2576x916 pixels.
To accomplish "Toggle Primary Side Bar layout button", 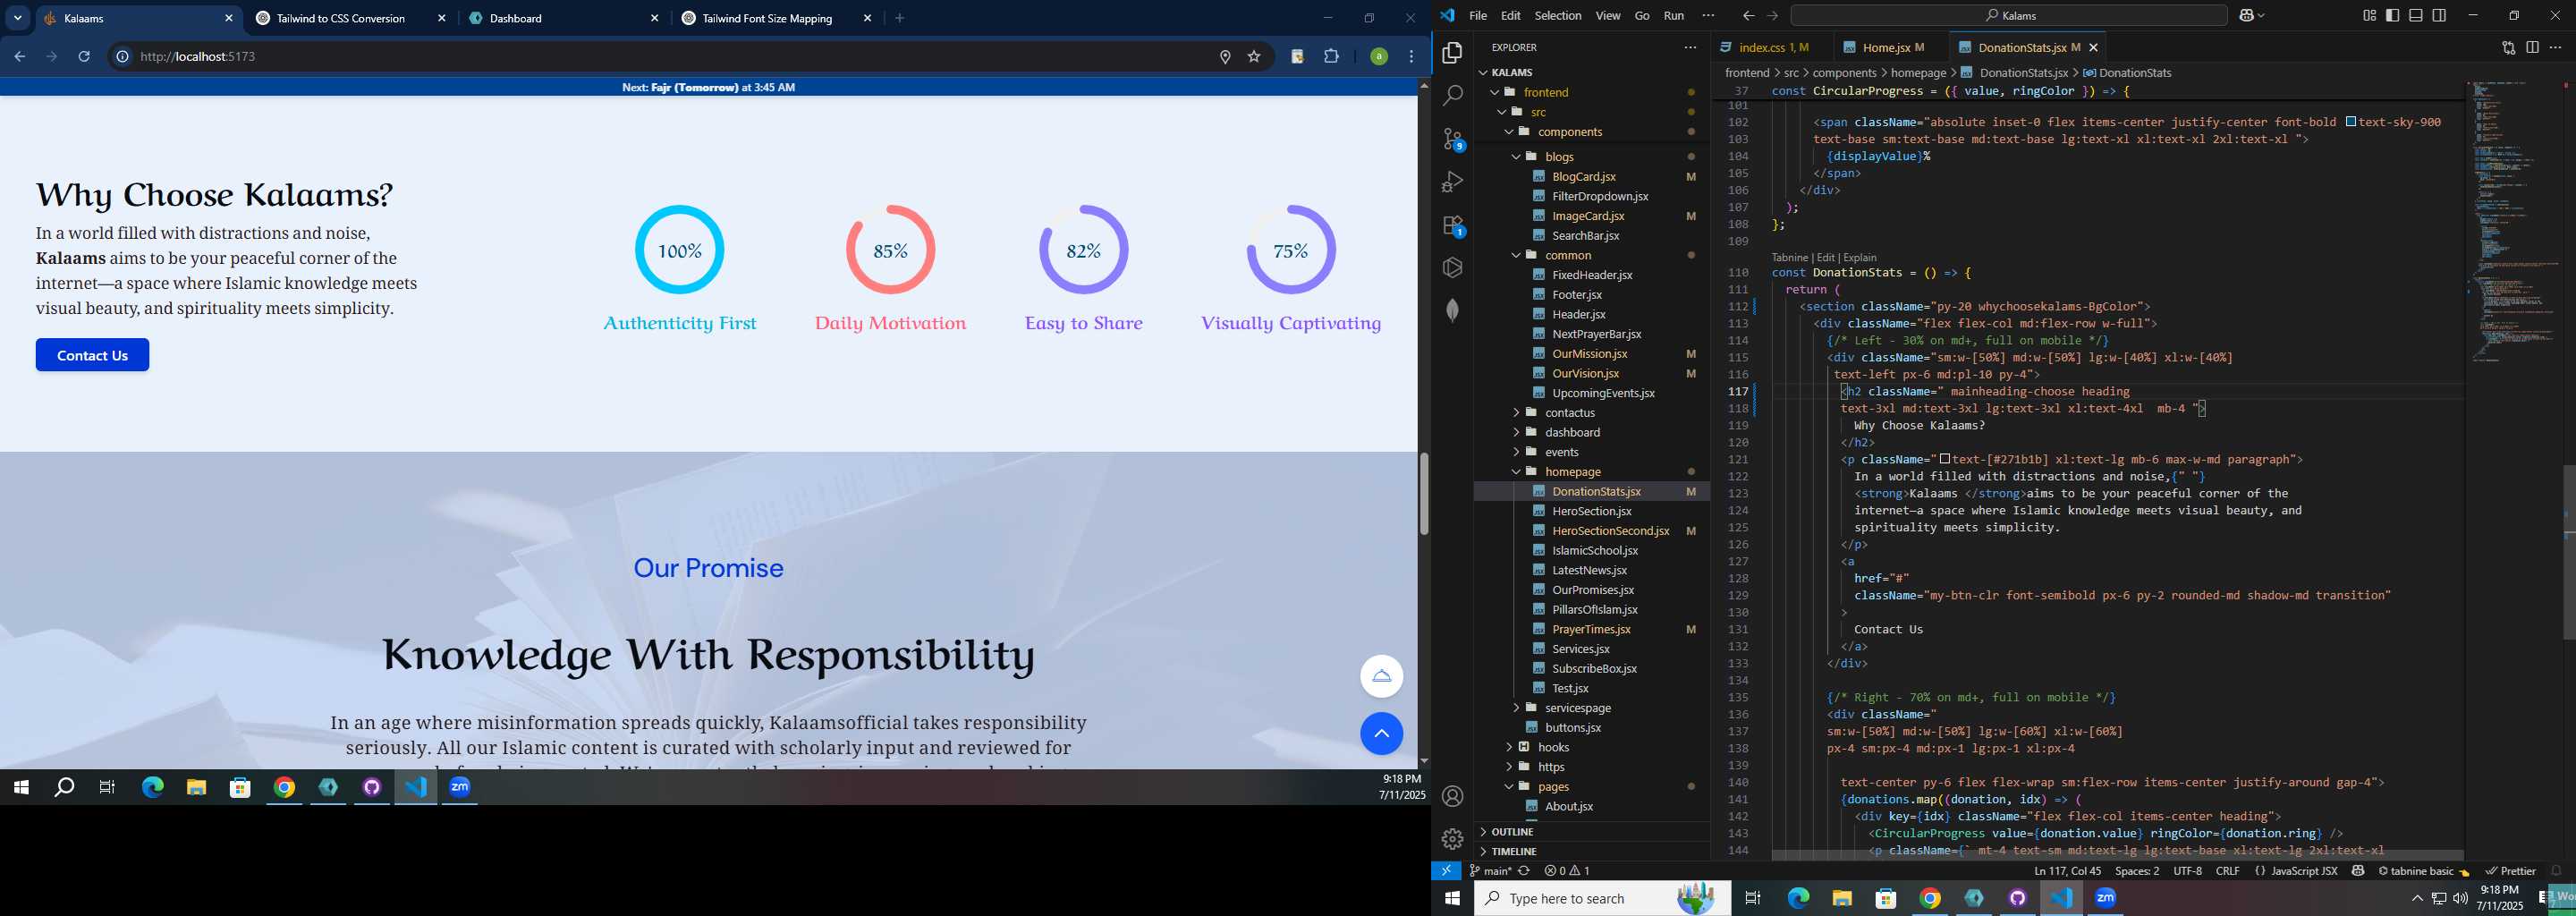I will coord(2392,15).
